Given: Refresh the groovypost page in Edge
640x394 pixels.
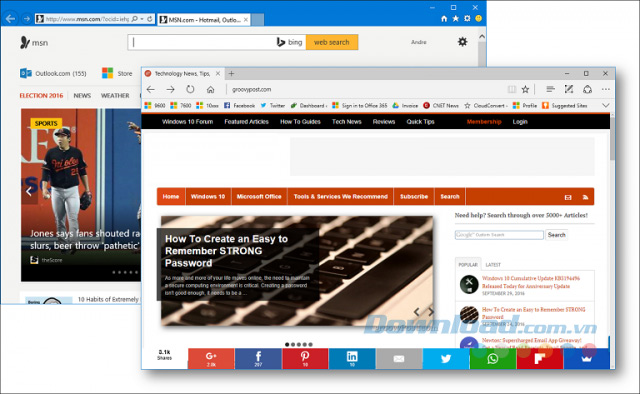Looking at the screenshot, I should coord(190,89).
